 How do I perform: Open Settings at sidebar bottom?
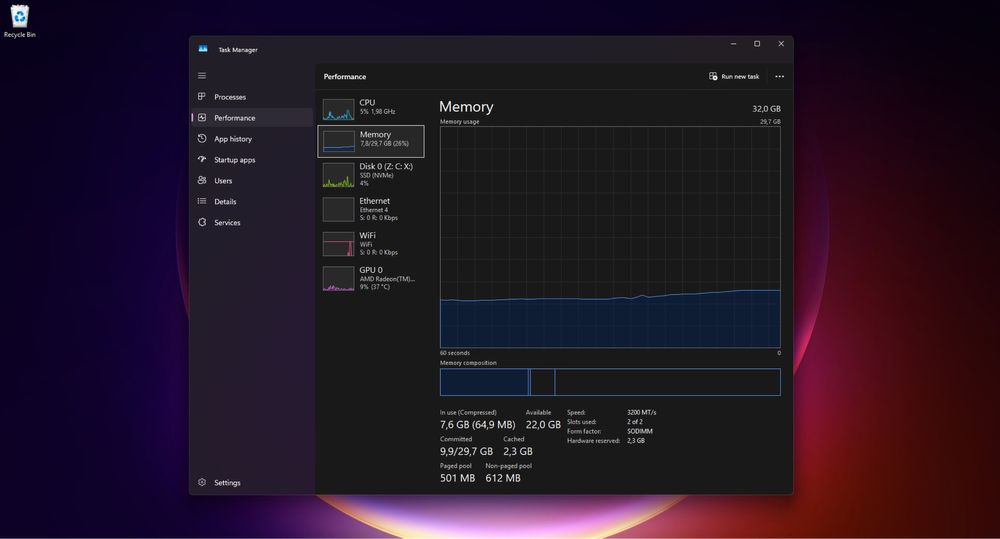tap(251, 482)
